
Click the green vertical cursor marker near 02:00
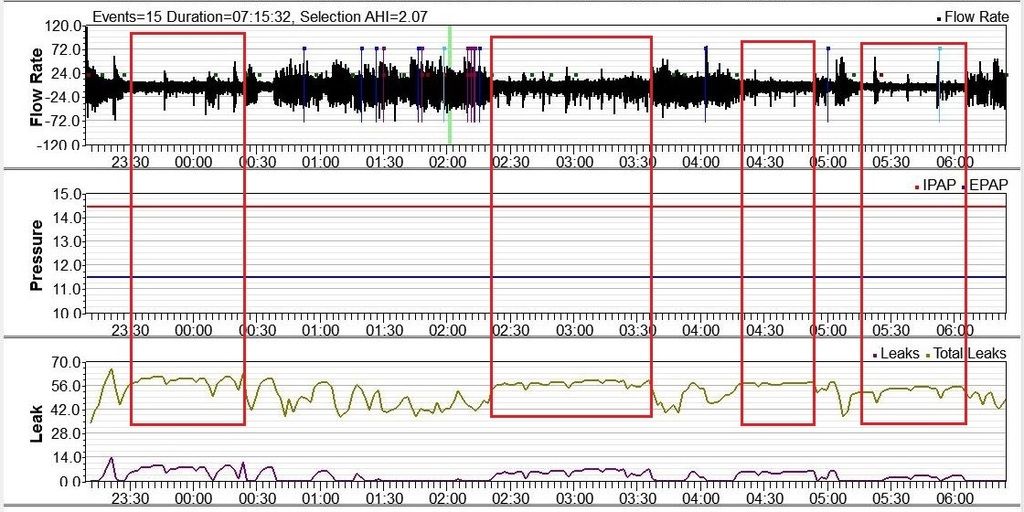(450, 85)
